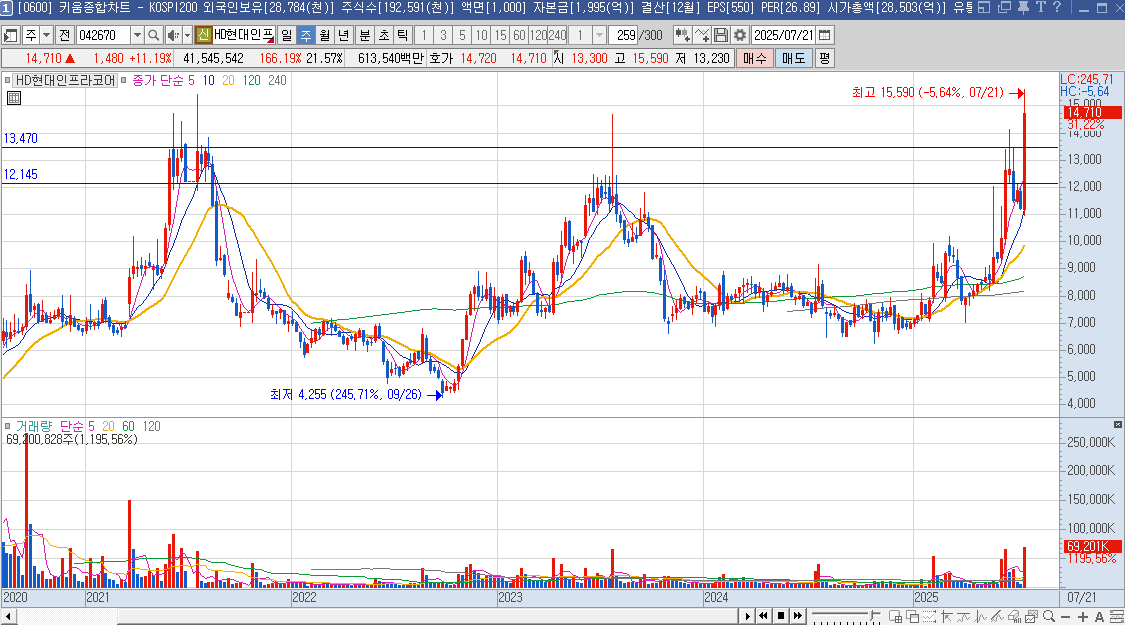Screen dimensions: 1125x625
Task: Click the chart image gallery icon
Action: pos(1031,616)
